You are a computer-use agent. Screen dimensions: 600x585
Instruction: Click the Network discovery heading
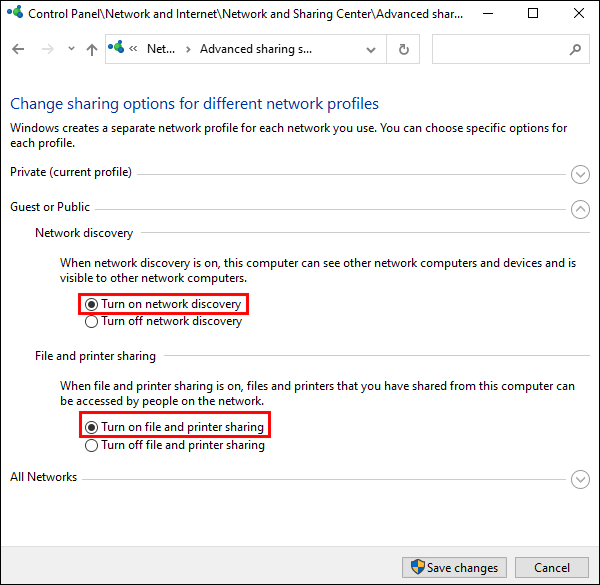pos(84,233)
